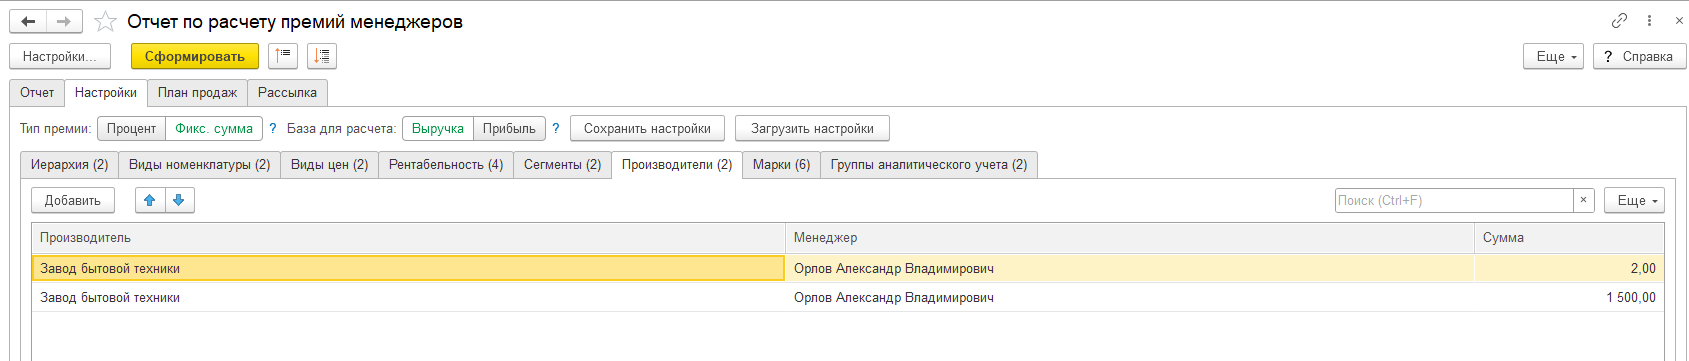Click Загрузить настройки button

pos(812,128)
